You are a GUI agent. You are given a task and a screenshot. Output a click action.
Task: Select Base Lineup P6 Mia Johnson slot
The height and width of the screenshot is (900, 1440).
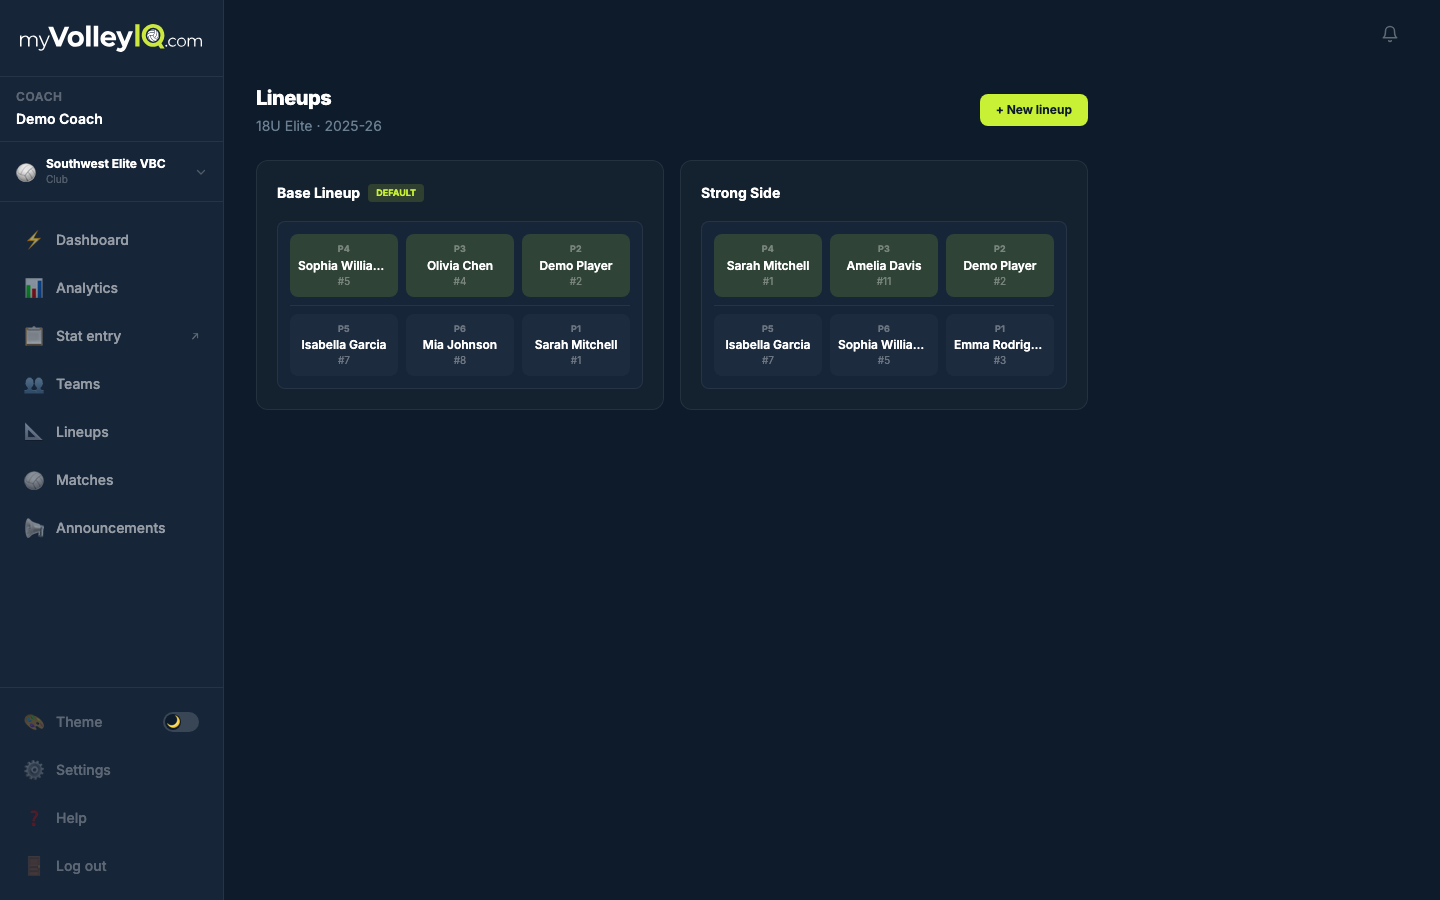coord(460,345)
